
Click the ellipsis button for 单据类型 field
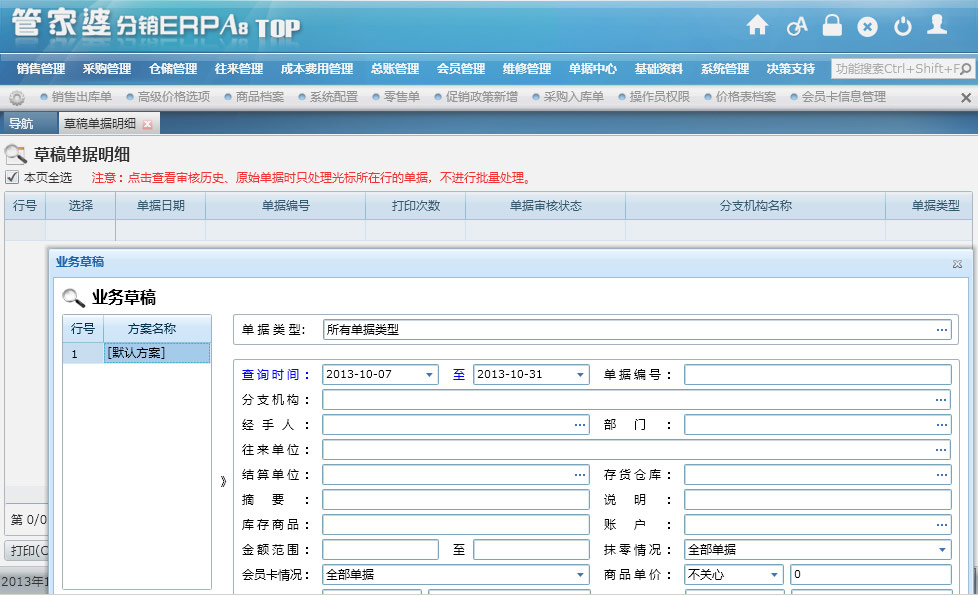click(x=942, y=329)
